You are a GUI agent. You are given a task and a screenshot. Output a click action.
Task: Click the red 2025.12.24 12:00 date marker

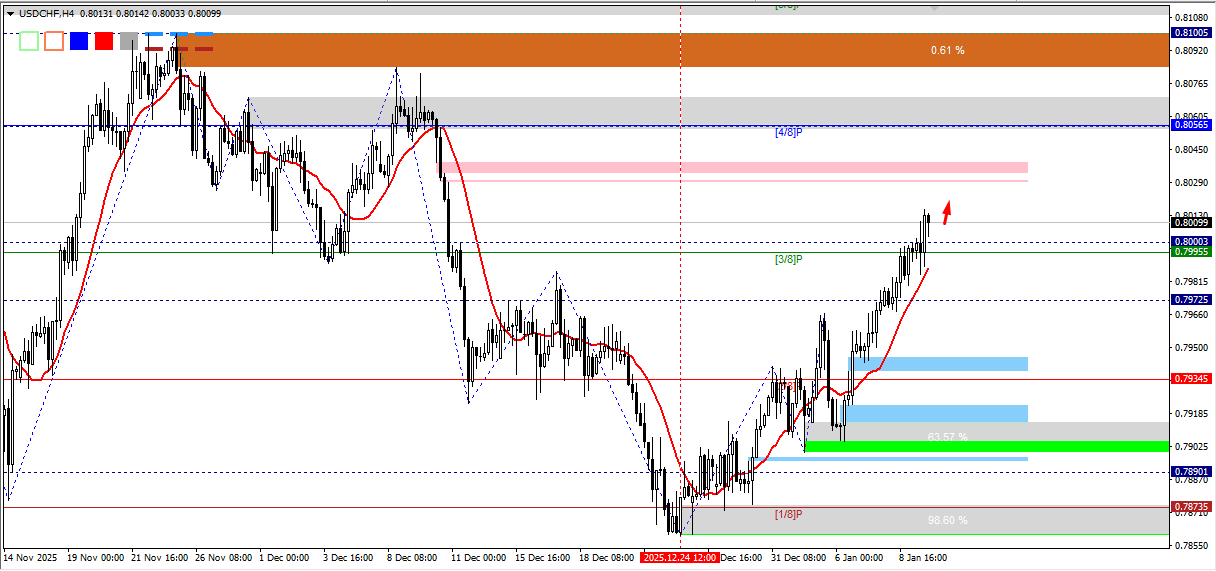click(x=681, y=557)
